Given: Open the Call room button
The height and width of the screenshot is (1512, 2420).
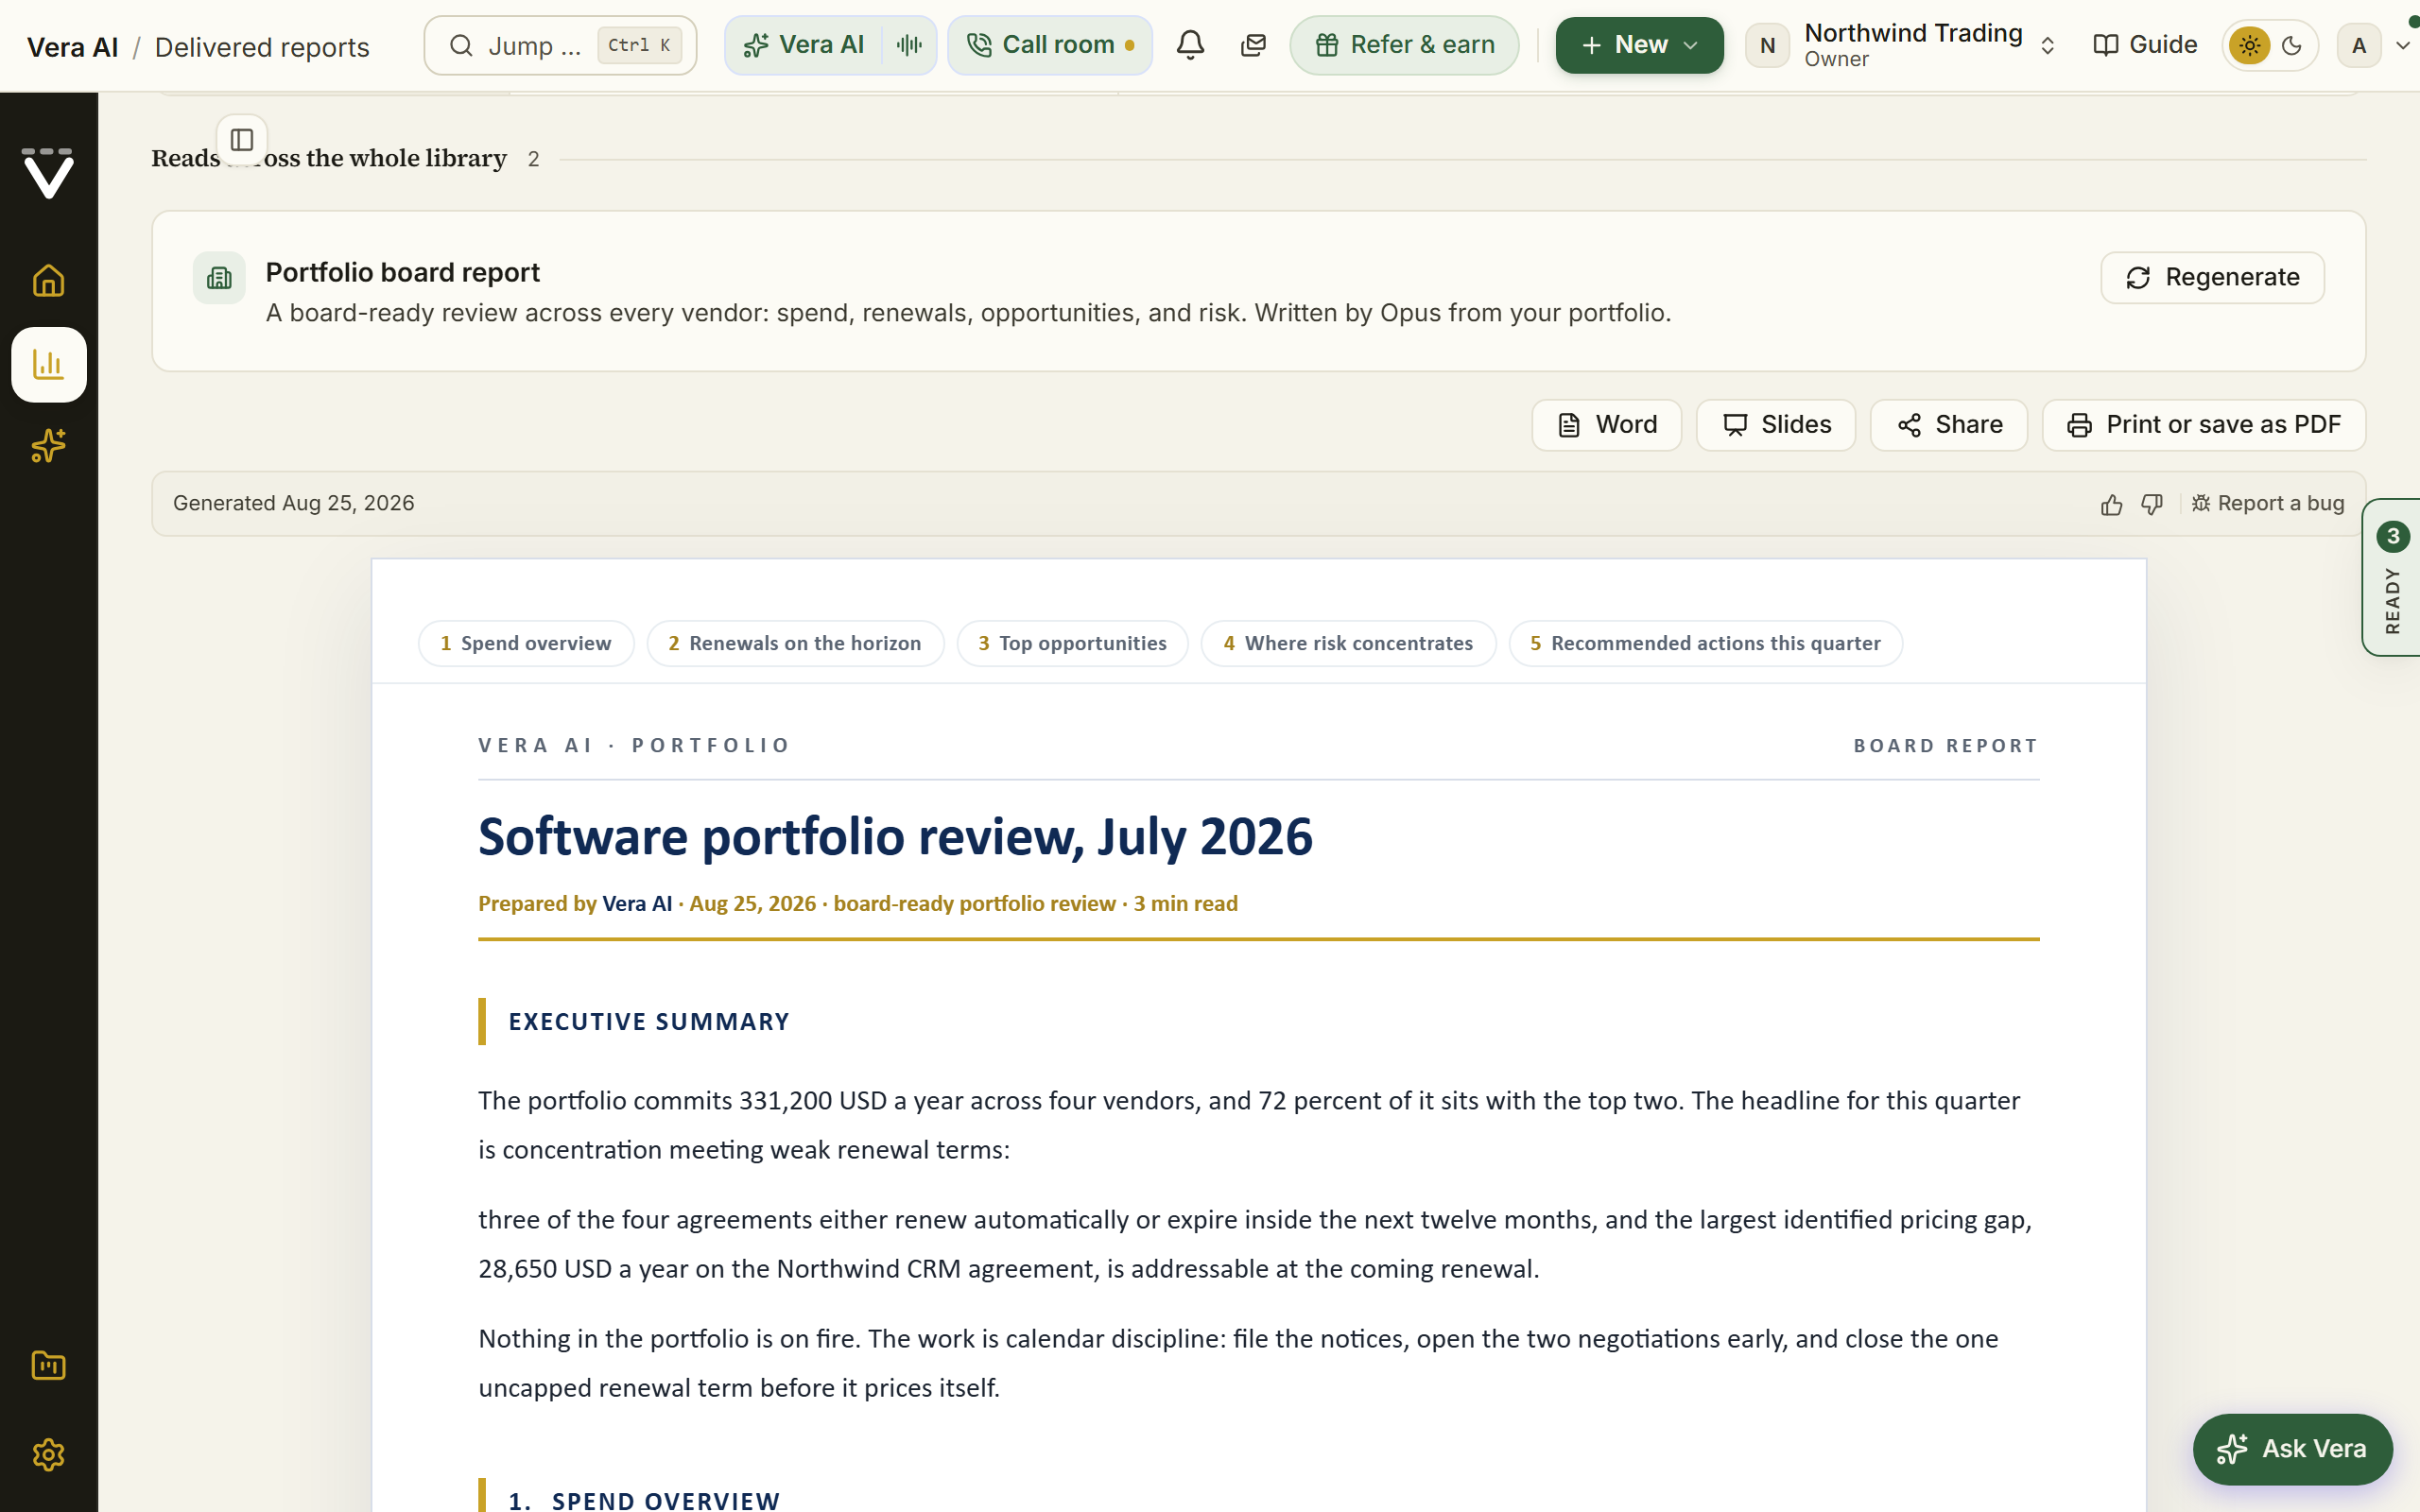Looking at the screenshot, I should point(1050,45).
